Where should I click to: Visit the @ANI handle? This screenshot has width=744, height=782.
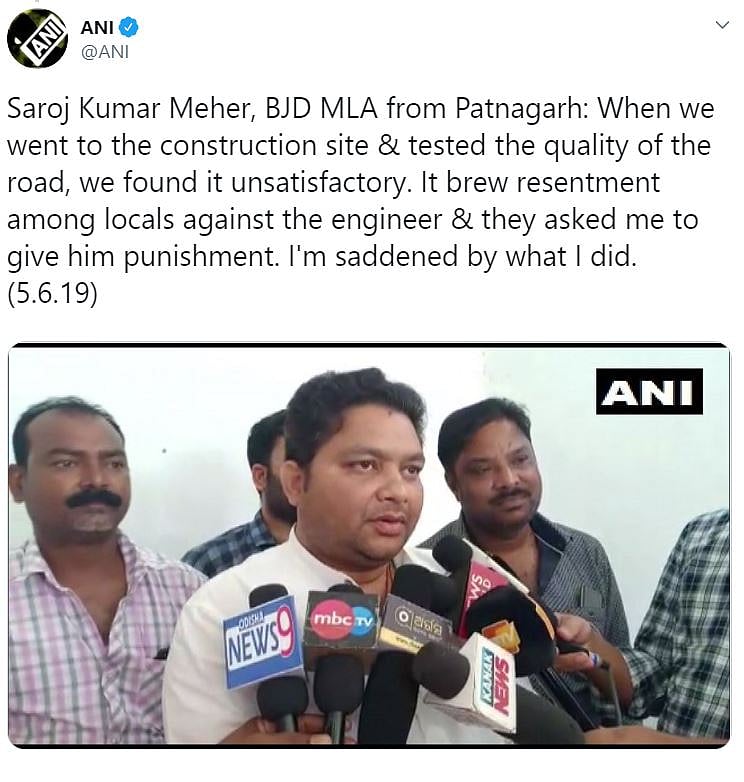pos(105,52)
